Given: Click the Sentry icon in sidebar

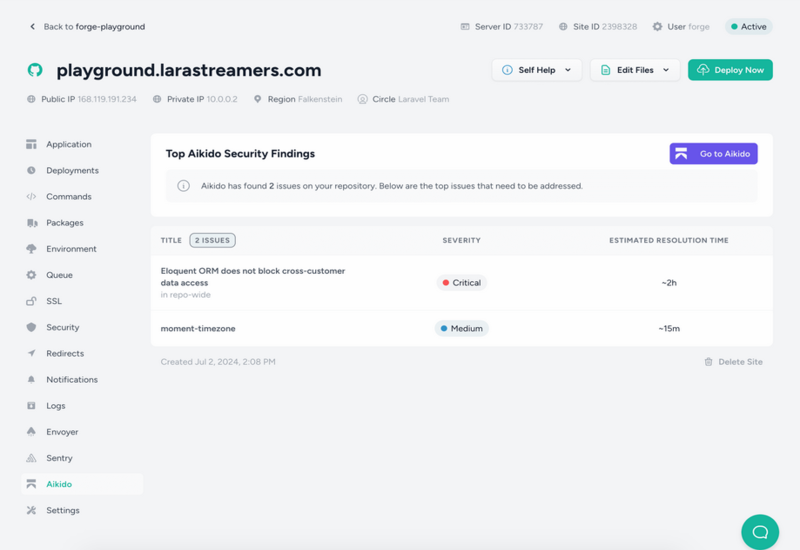Looking at the screenshot, I should pyautogui.click(x=31, y=458).
